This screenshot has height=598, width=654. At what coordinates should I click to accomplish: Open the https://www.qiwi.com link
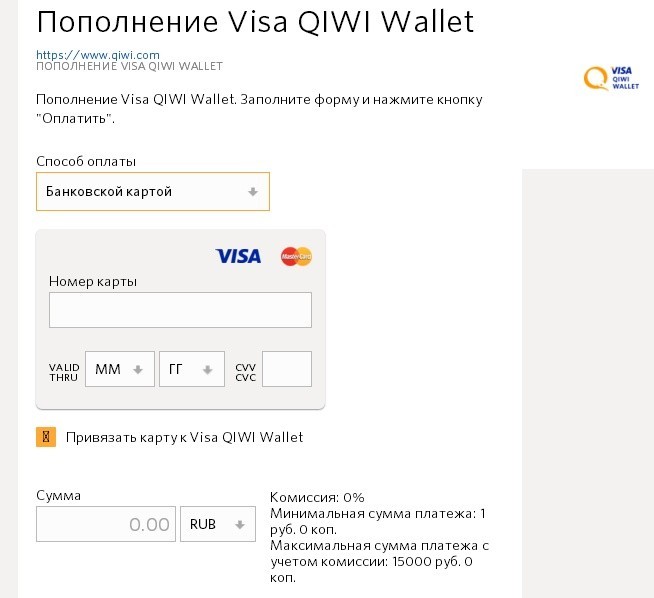(98, 55)
